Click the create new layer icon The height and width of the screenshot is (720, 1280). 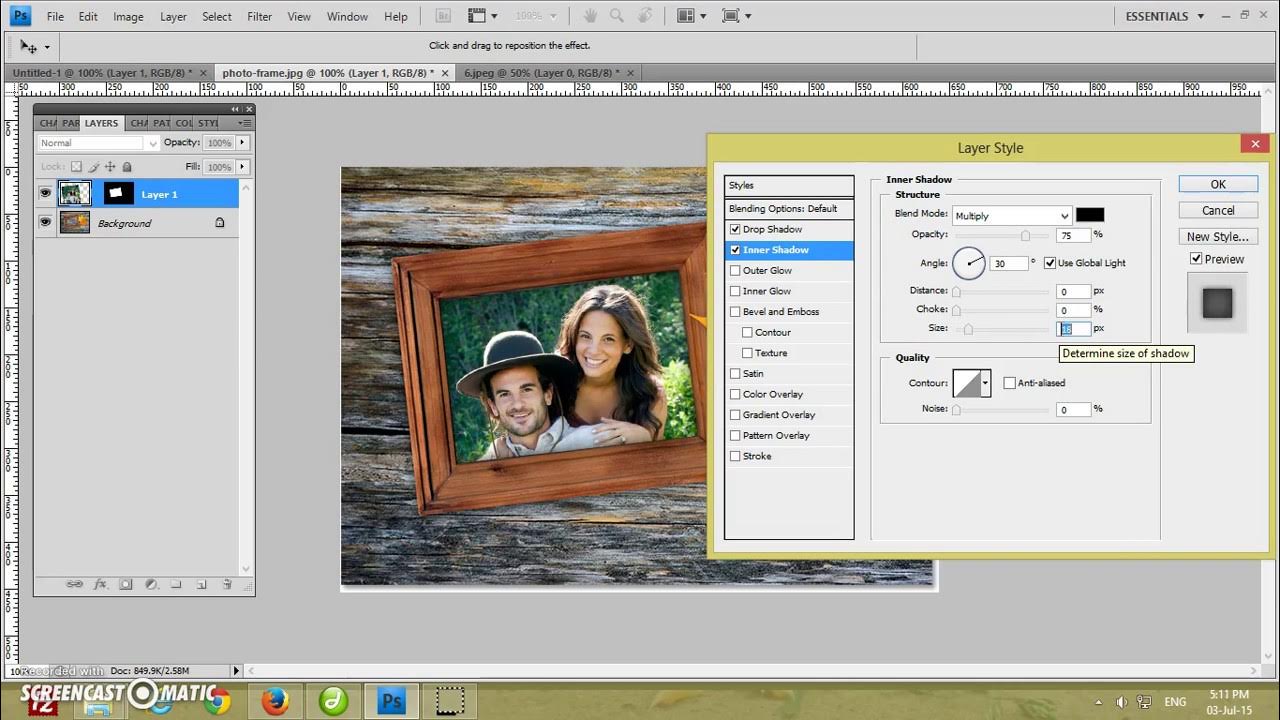click(x=201, y=584)
